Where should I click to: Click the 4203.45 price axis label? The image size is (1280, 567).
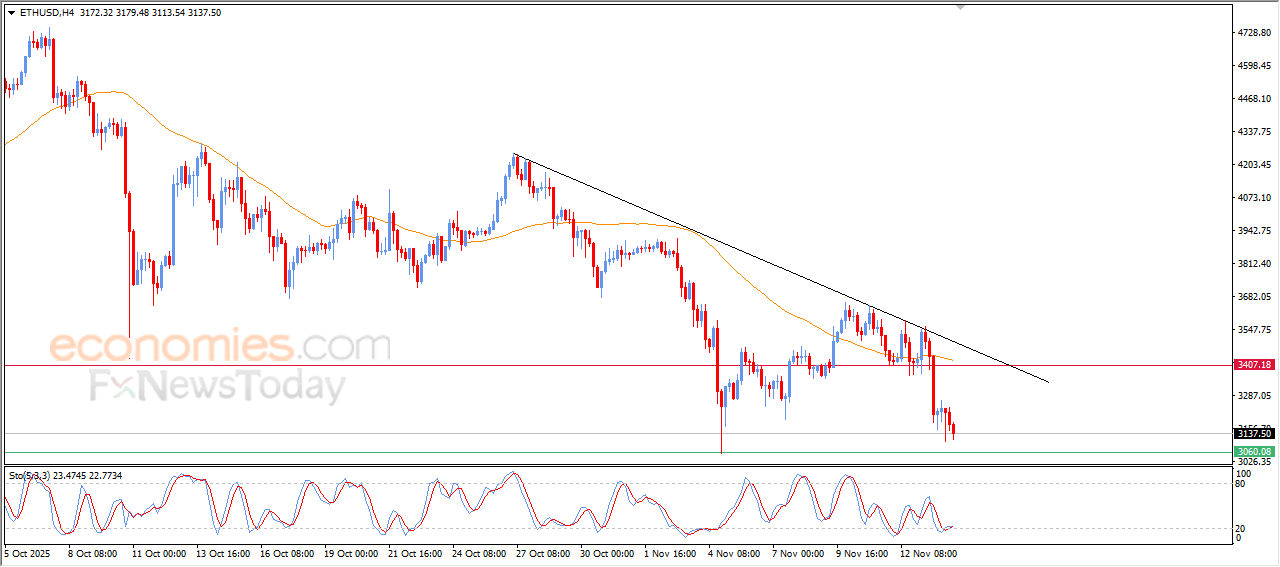pyautogui.click(x=1254, y=165)
